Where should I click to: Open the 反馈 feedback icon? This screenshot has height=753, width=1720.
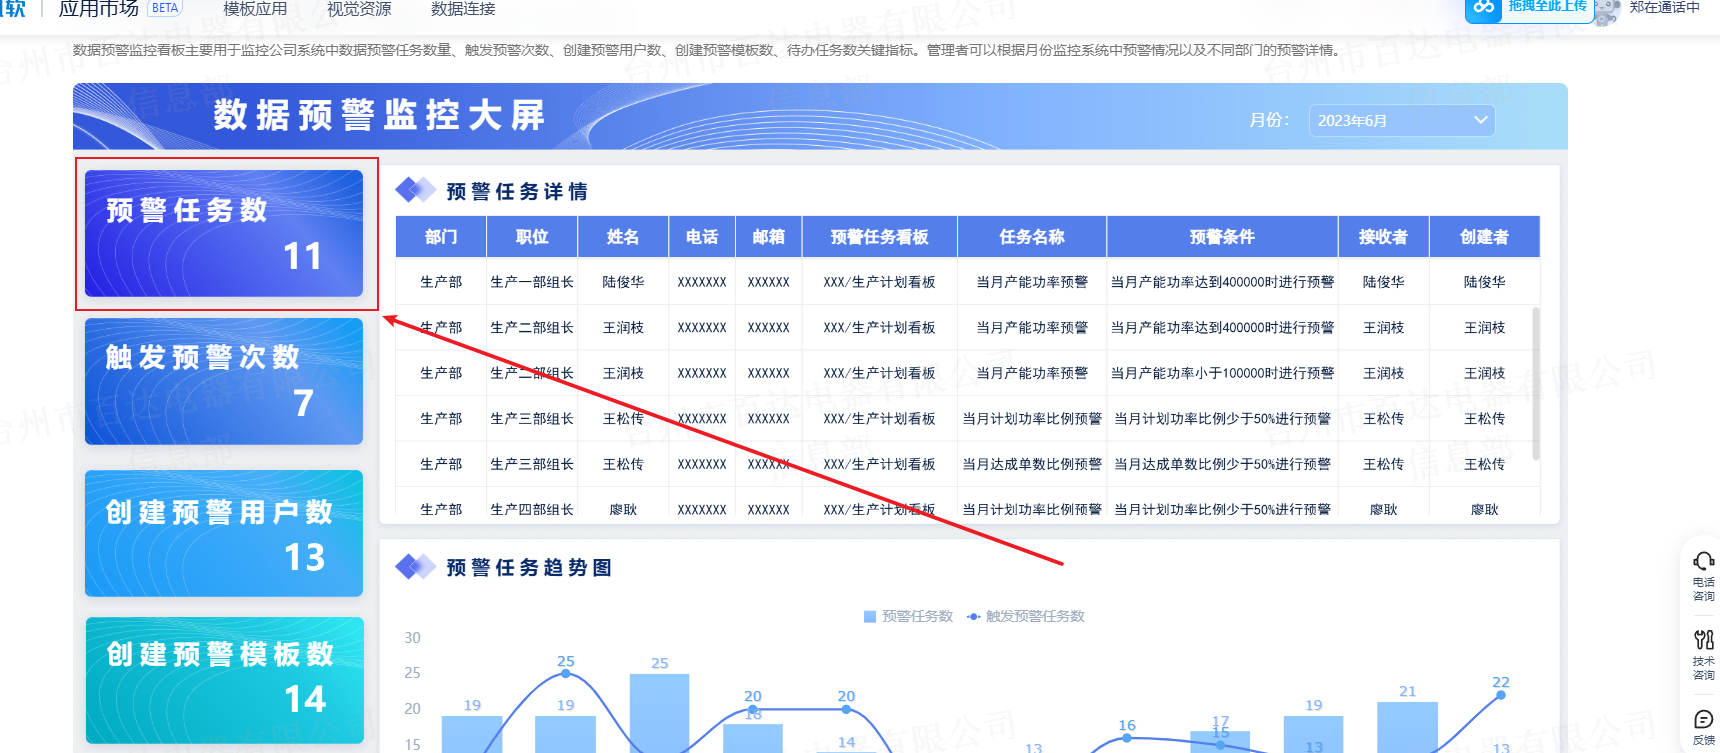click(x=1703, y=727)
